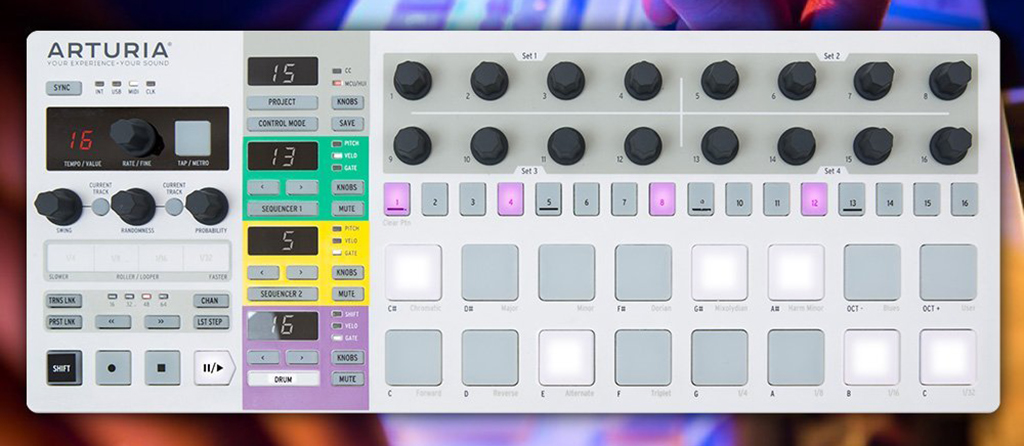
Task: Click the KNOBS button beside PROJECT
Action: click(x=347, y=103)
